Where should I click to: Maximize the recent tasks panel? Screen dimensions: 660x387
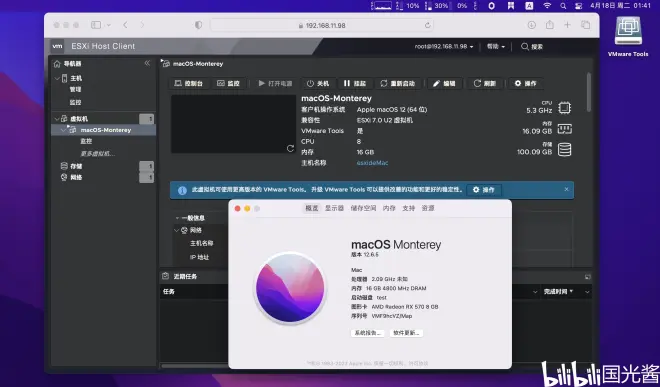coord(588,277)
